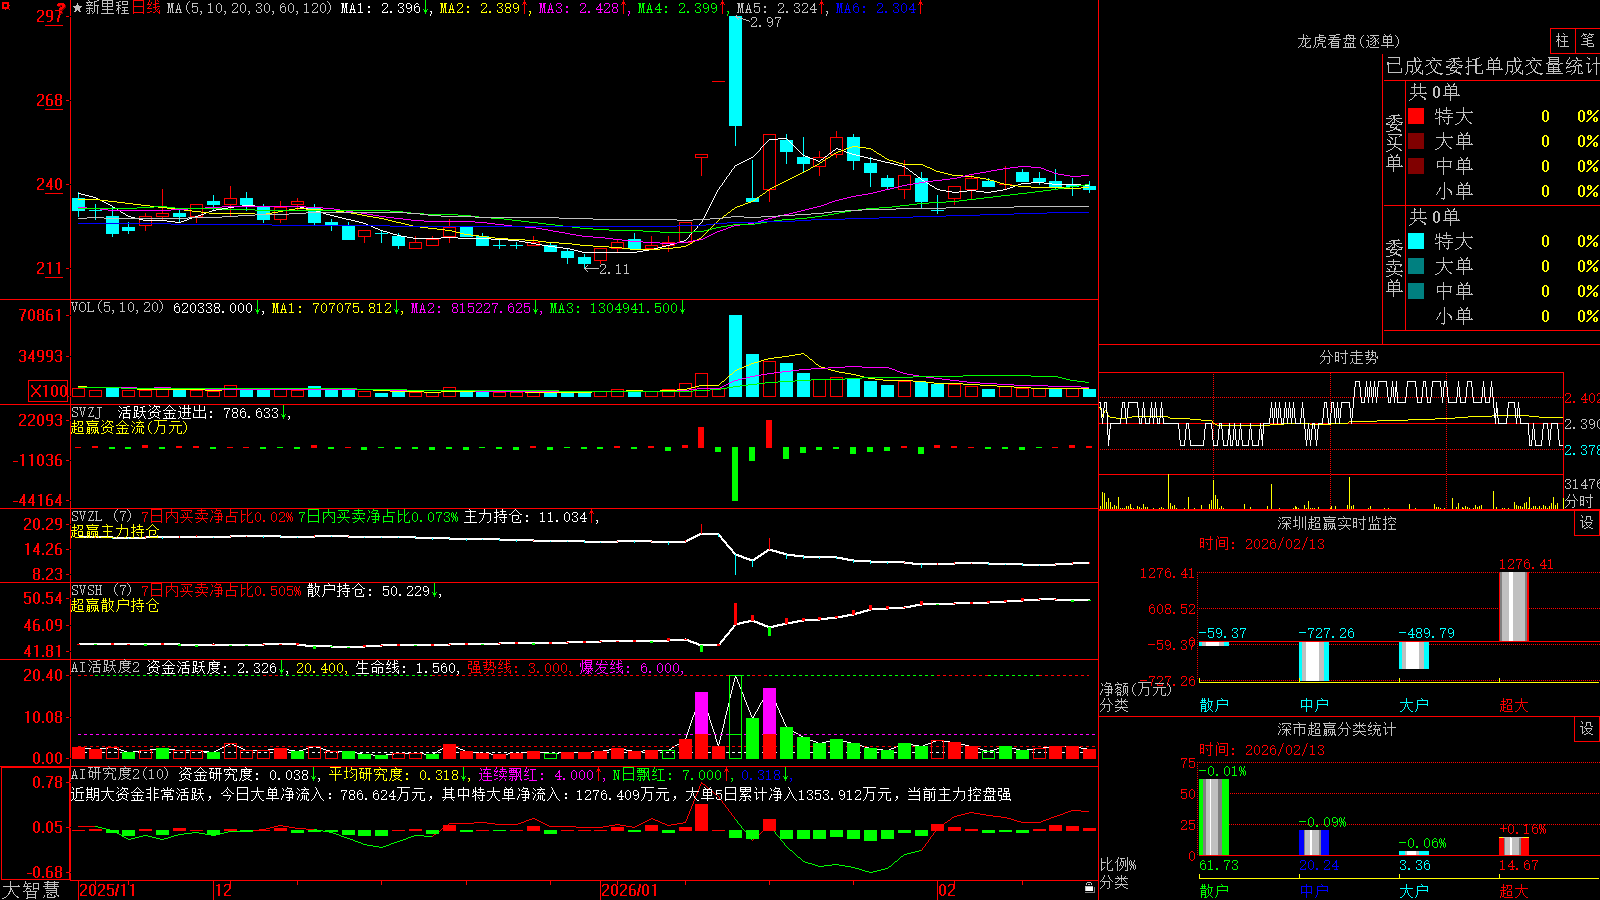Click the SVSH (7) indicator label

(x=102, y=591)
